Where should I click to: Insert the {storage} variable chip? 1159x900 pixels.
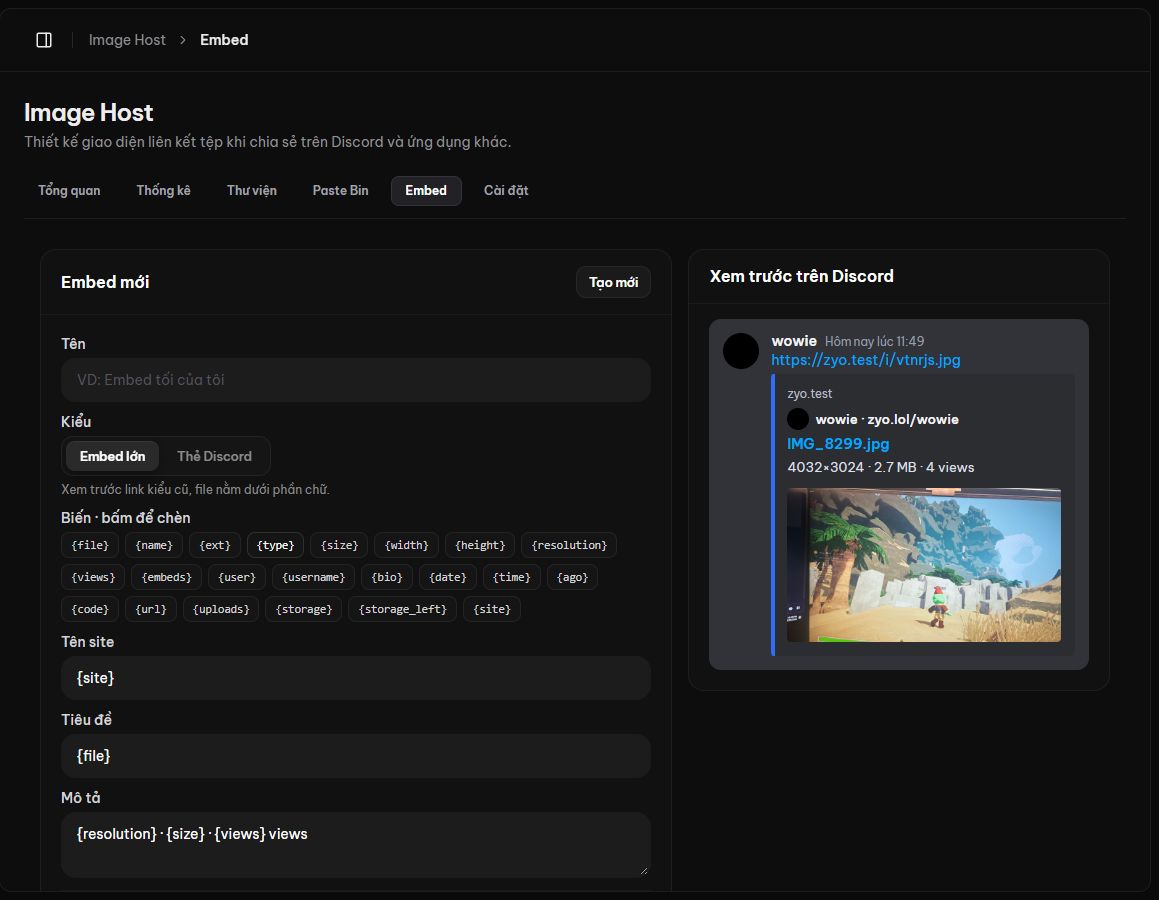304,609
